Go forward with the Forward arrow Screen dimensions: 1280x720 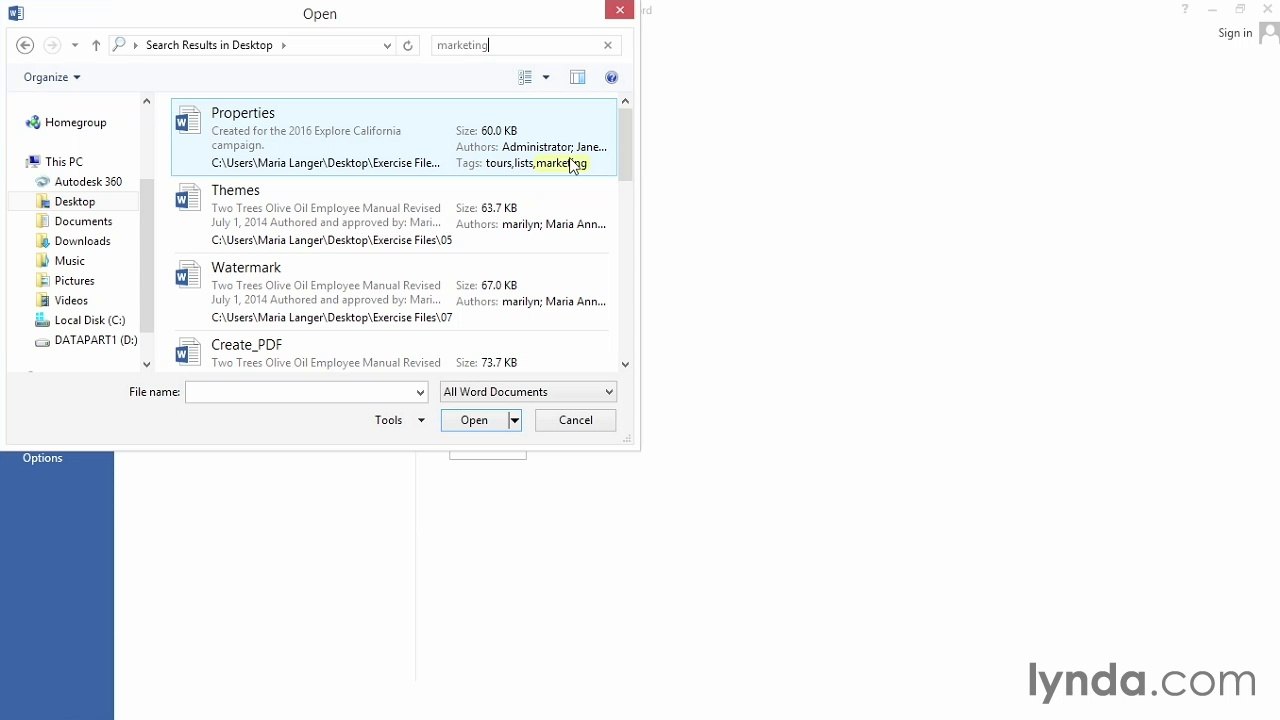point(52,45)
